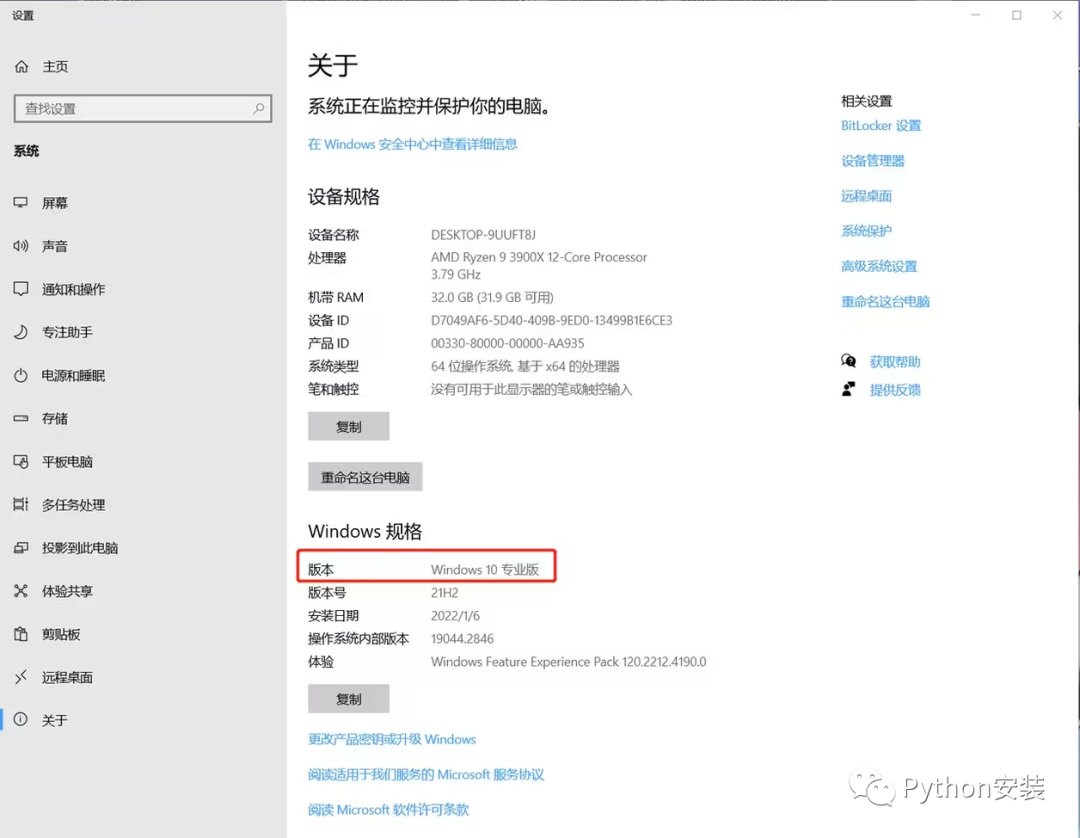The height and width of the screenshot is (838, 1080).
Task: Open Microsoft 服务协议 link
Action: click(426, 775)
